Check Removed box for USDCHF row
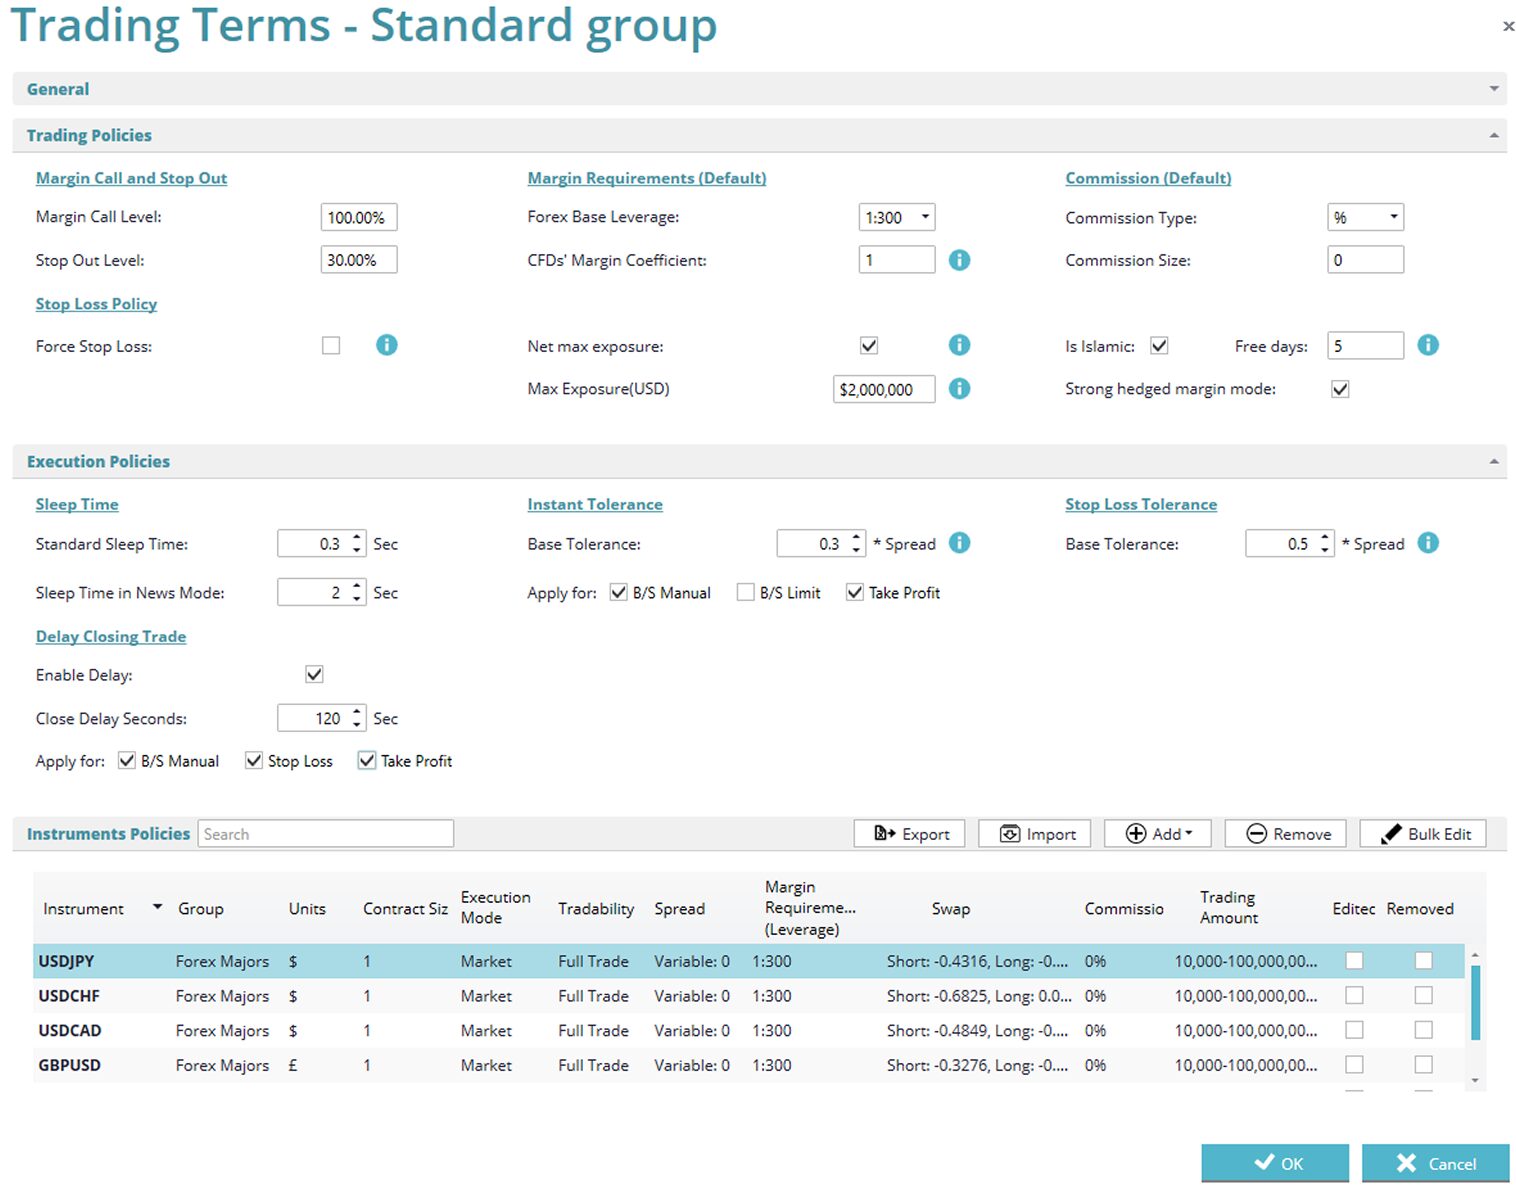Screen dimensions: 1516x1198 1423,995
